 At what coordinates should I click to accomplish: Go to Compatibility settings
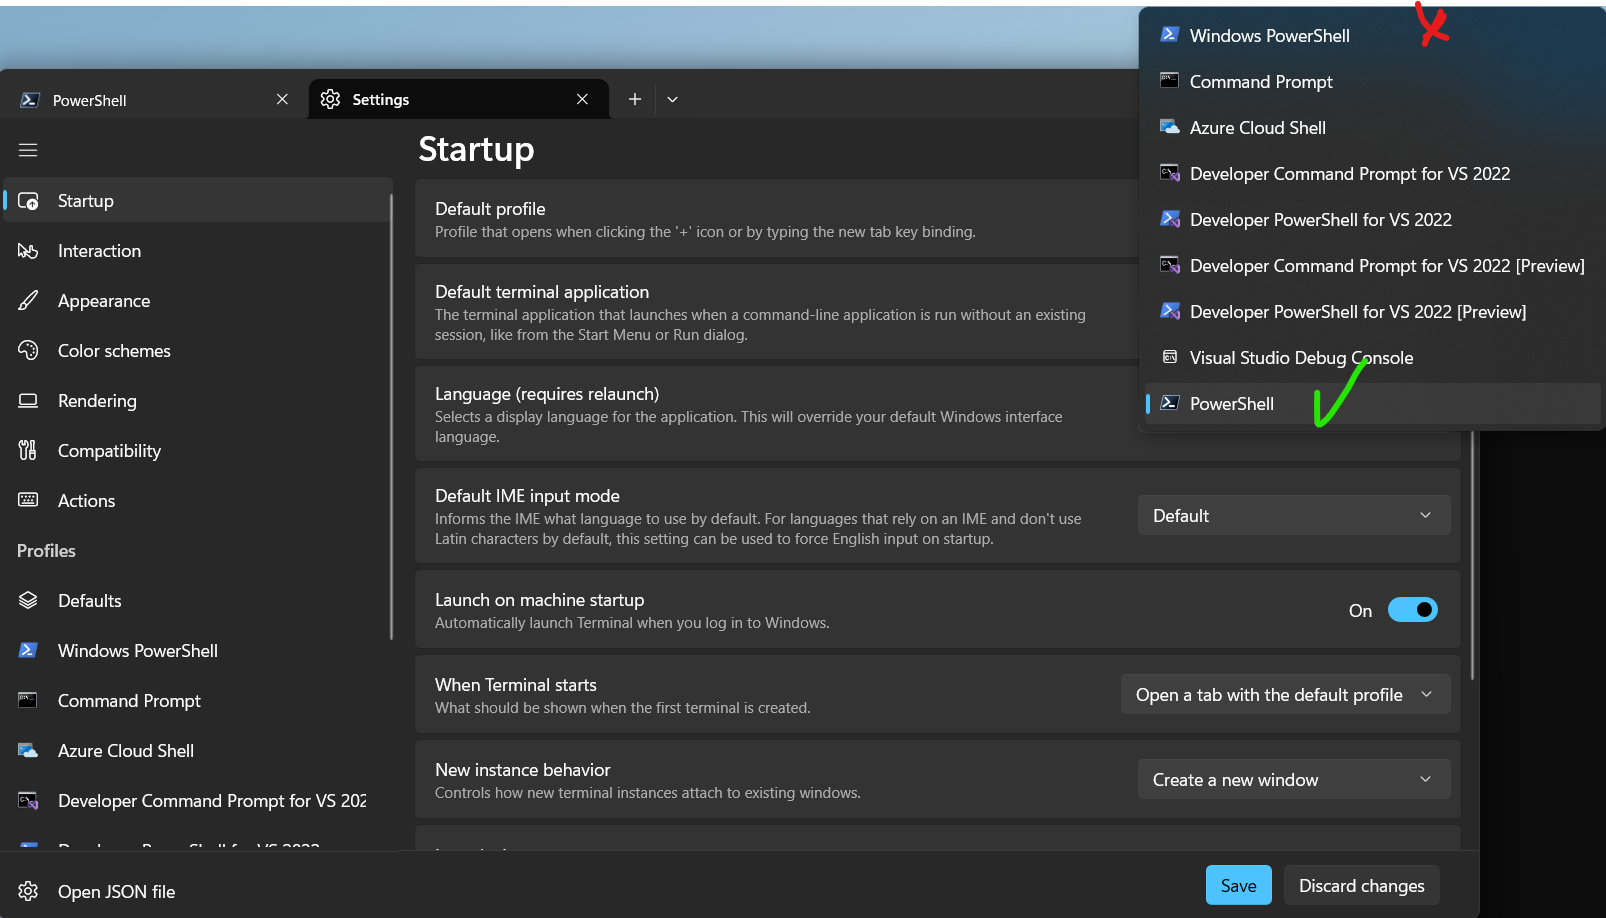(108, 451)
